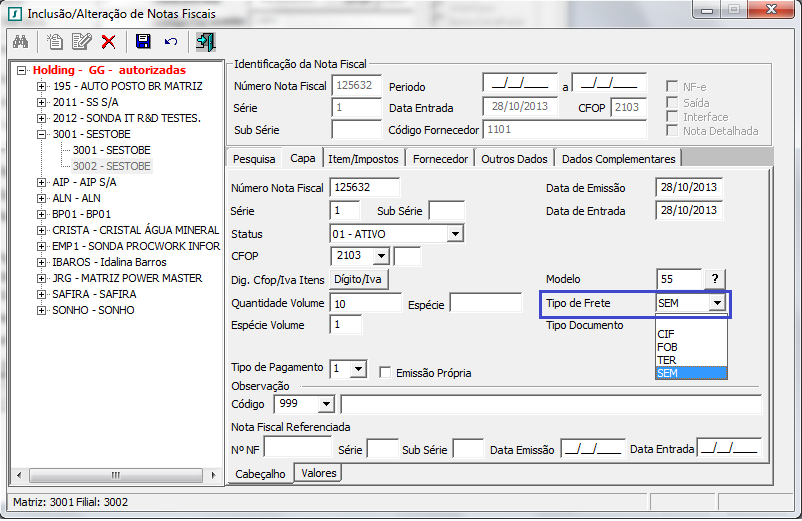Toggle the NF-e checkbox
The height and width of the screenshot is (521, 802).
pos(673,87)
